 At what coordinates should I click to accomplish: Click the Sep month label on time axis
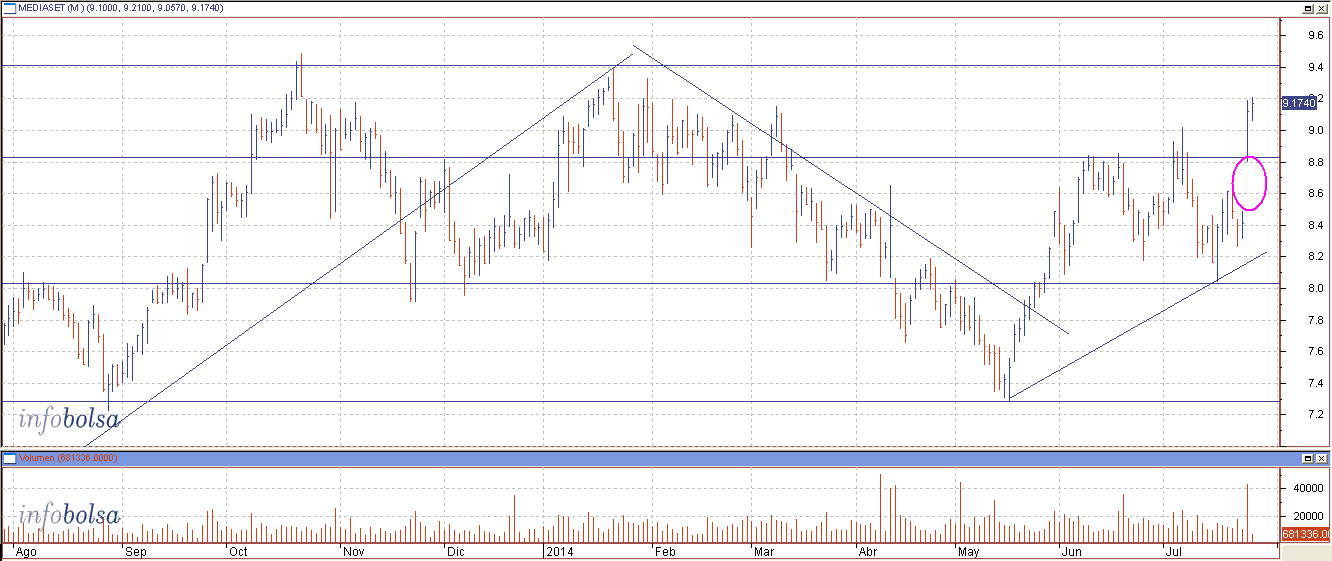tap(135, 551)
